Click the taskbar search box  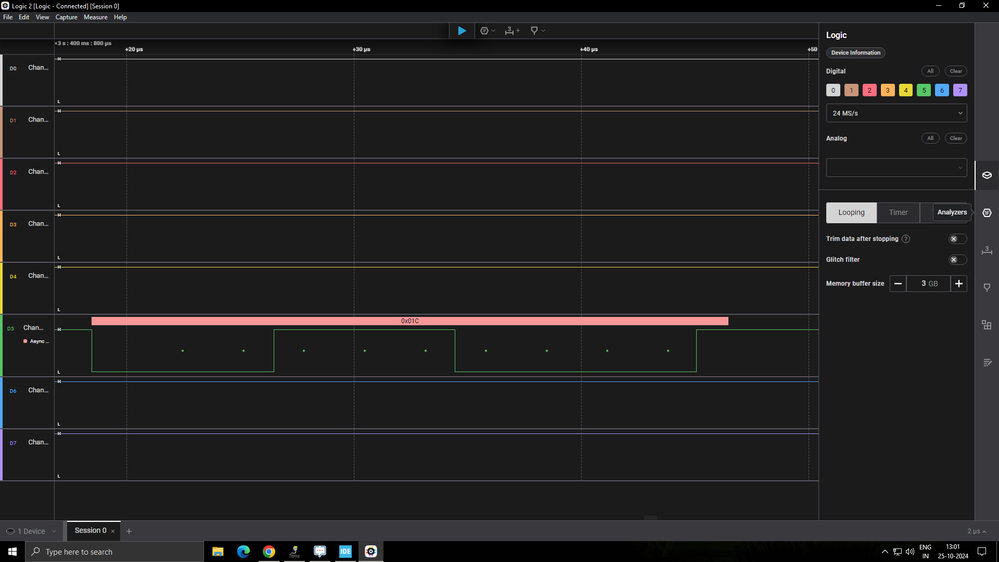point(115,552)
